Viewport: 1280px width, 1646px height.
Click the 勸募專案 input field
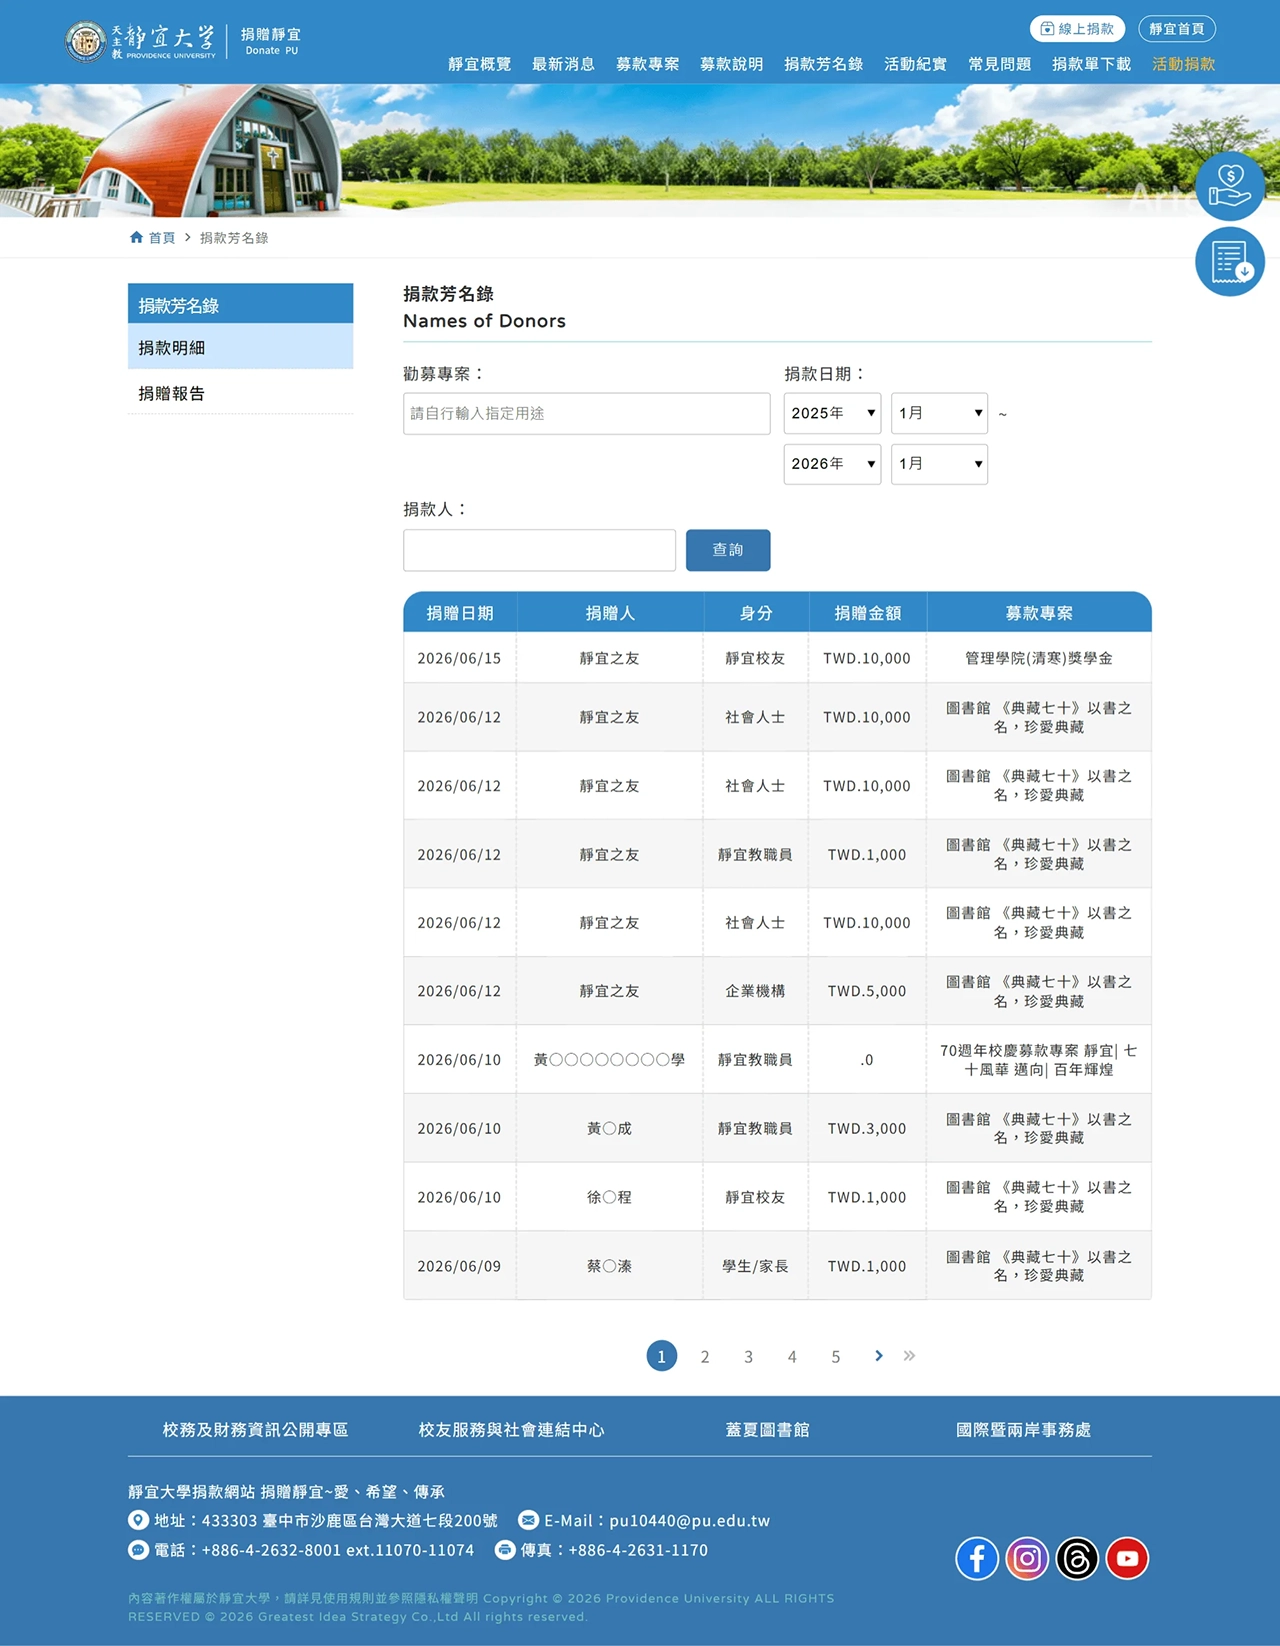pyautogui.click(x=587, y=413)
